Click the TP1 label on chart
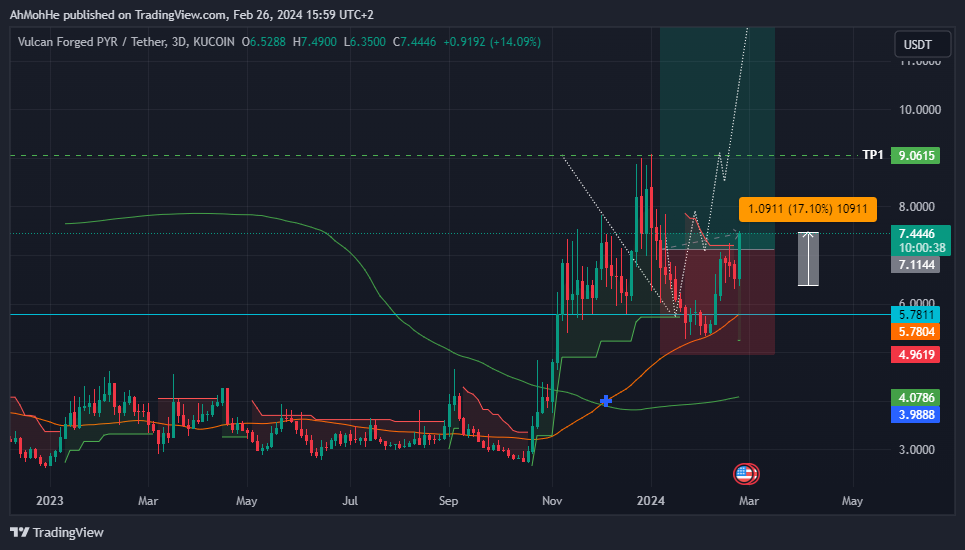965x550 pixels. [873, 155]
